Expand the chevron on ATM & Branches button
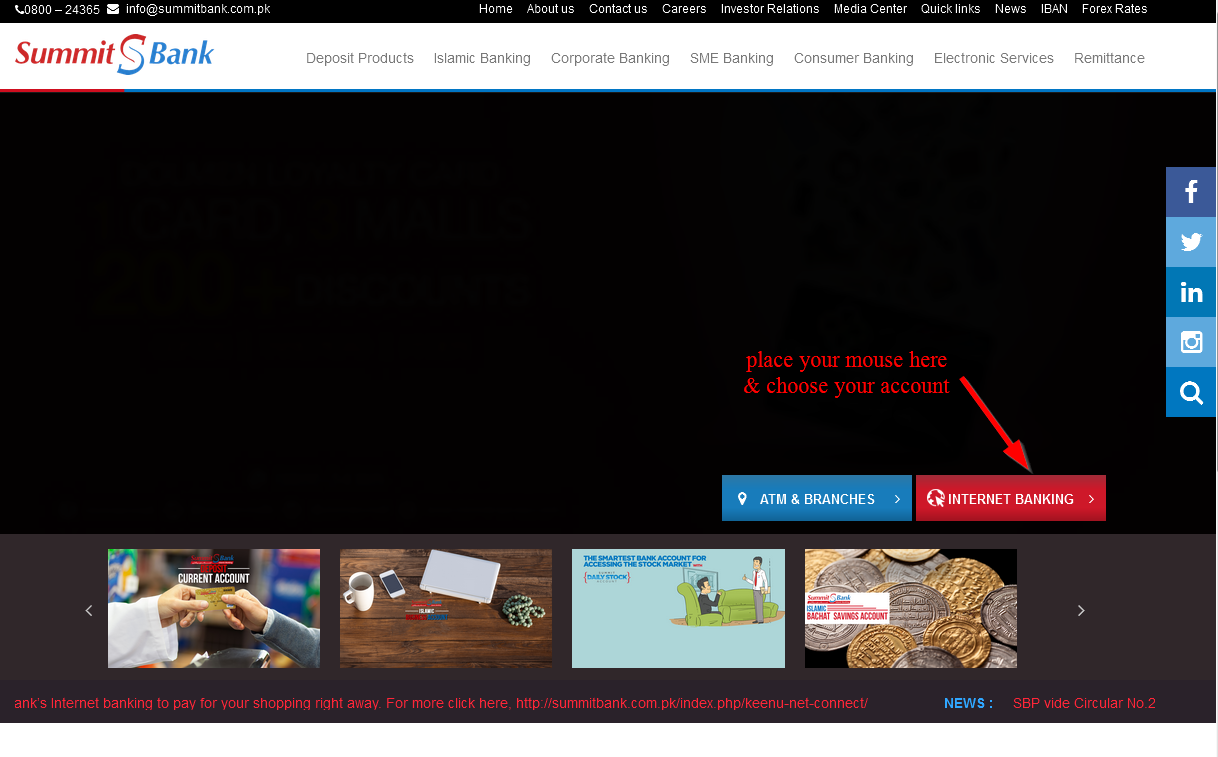This screenshot has width=1218, height=757. tap(897, 498)
